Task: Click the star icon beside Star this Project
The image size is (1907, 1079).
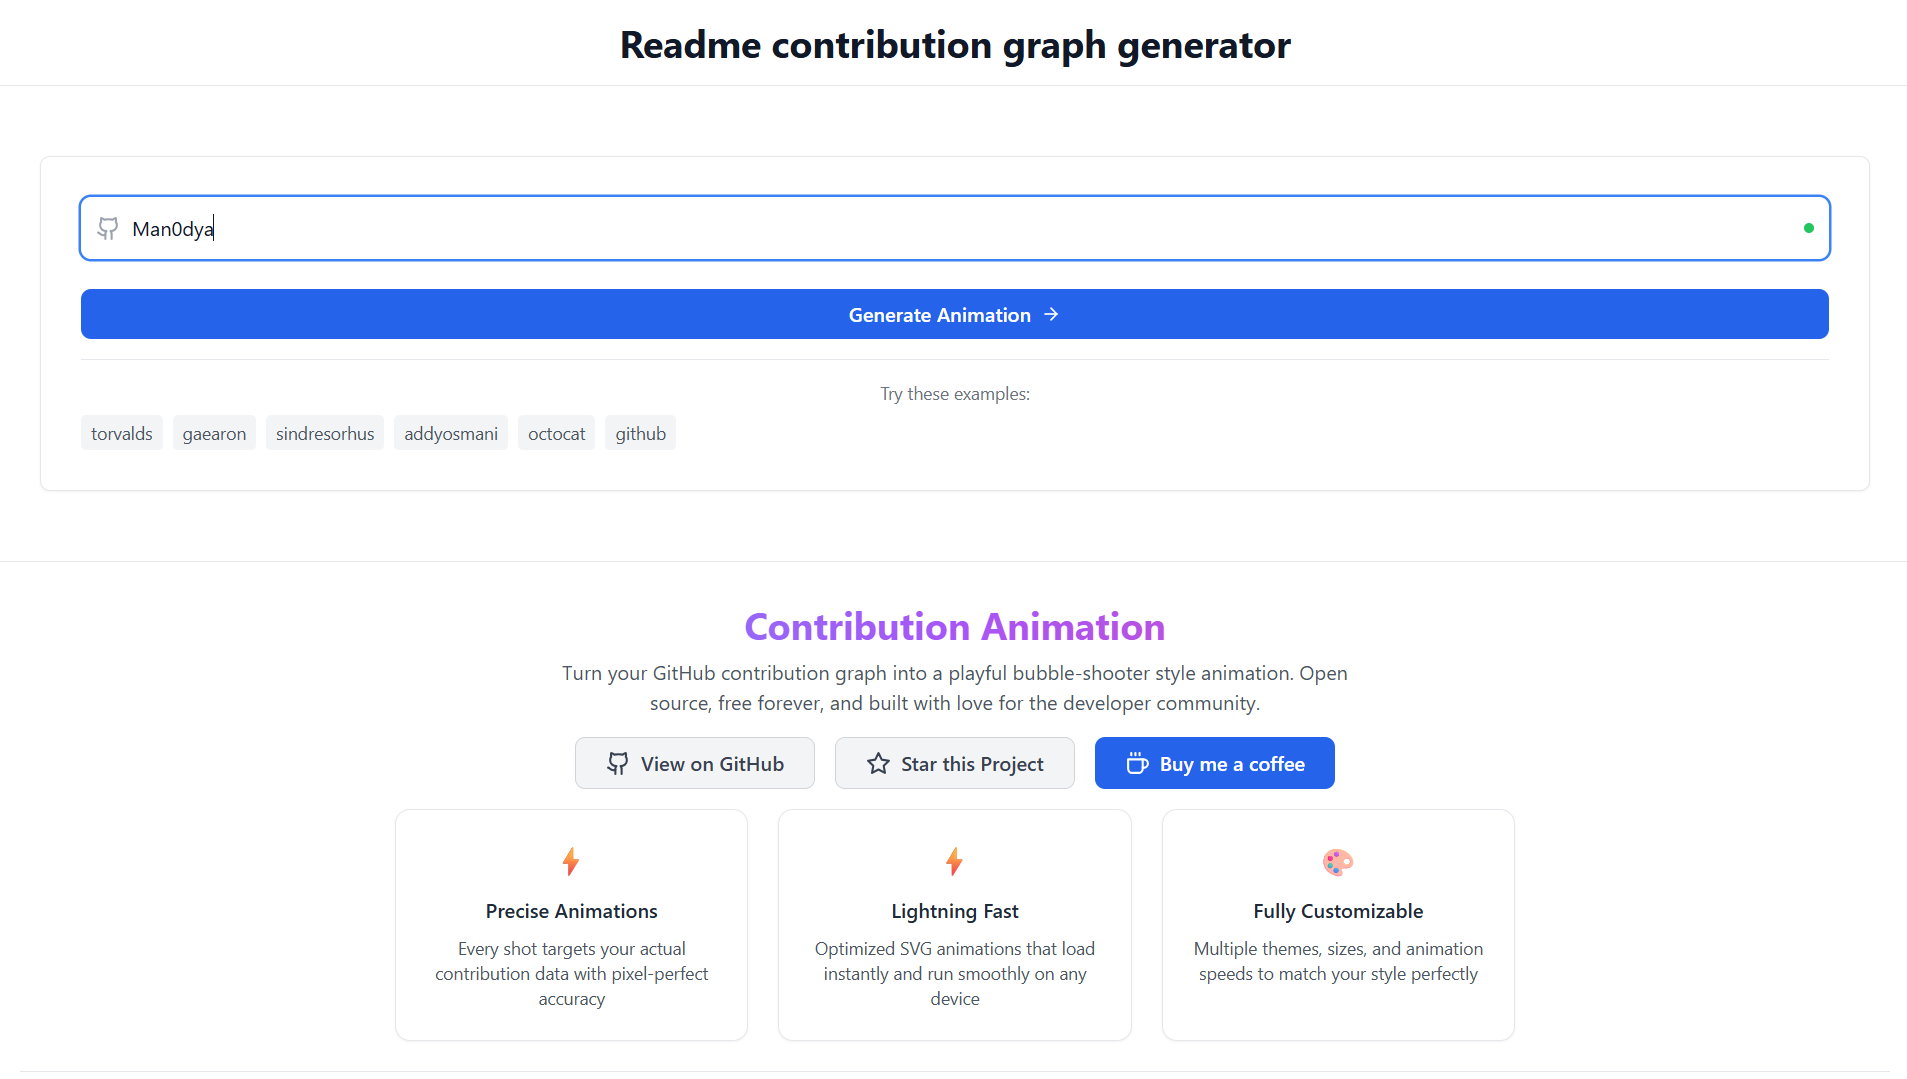Action: click(877, 763)
